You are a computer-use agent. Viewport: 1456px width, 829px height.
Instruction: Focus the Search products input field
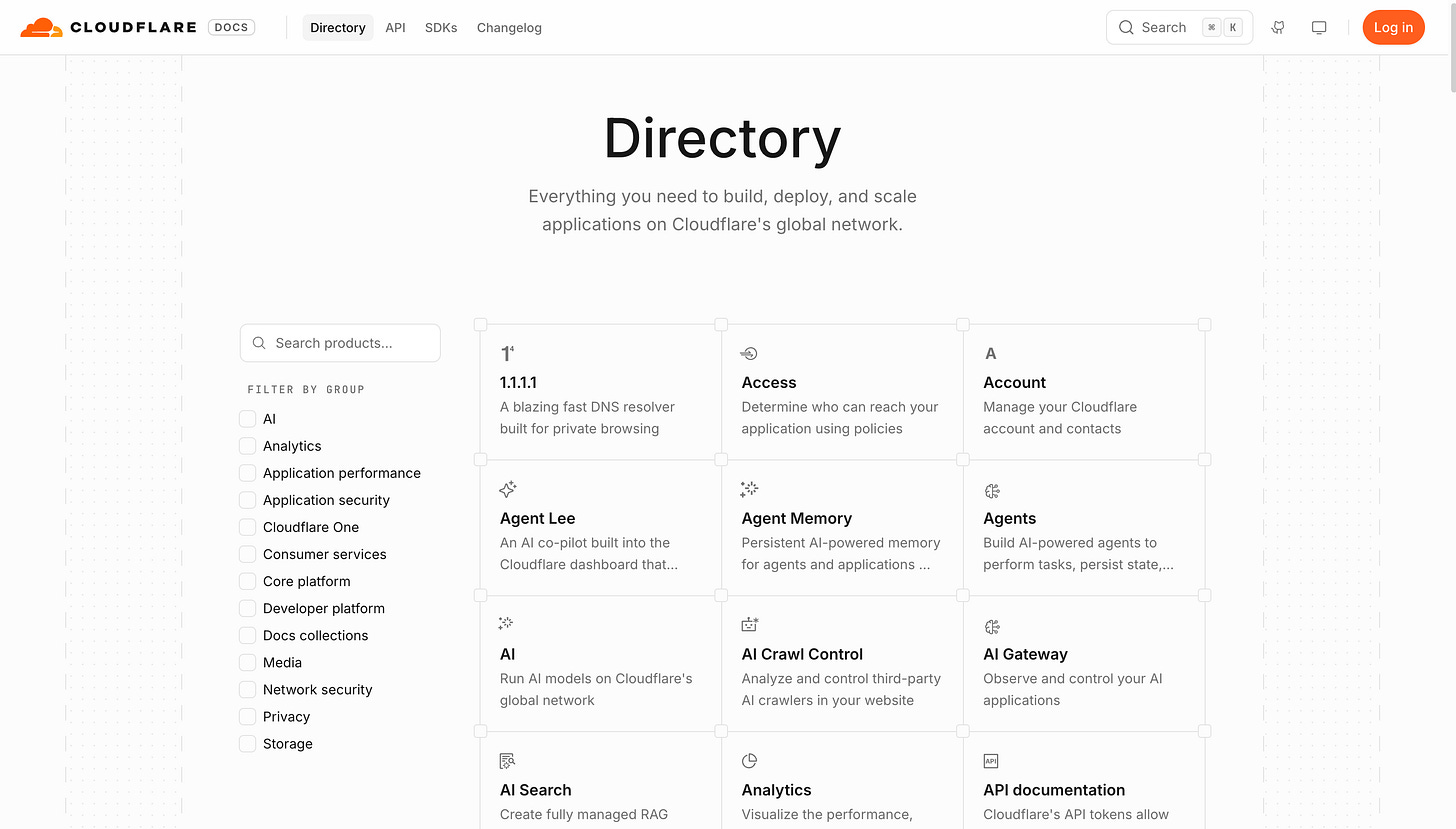[x=340, y=343]
